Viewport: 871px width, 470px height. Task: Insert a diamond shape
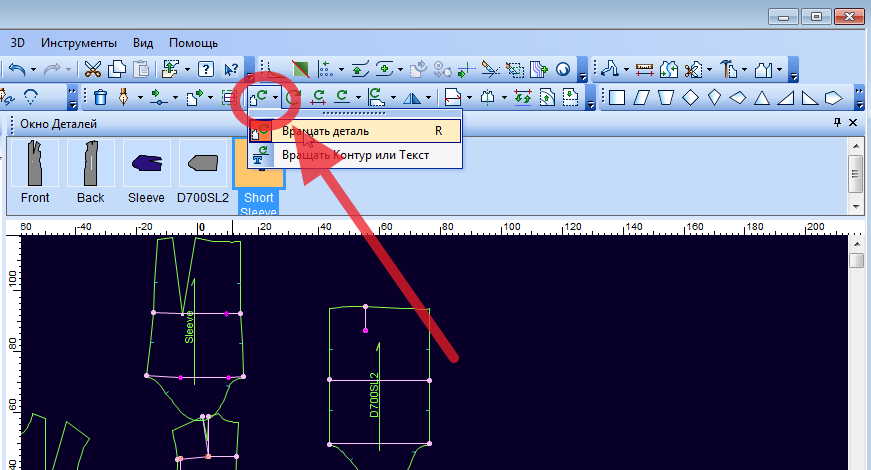pos(690,98)
